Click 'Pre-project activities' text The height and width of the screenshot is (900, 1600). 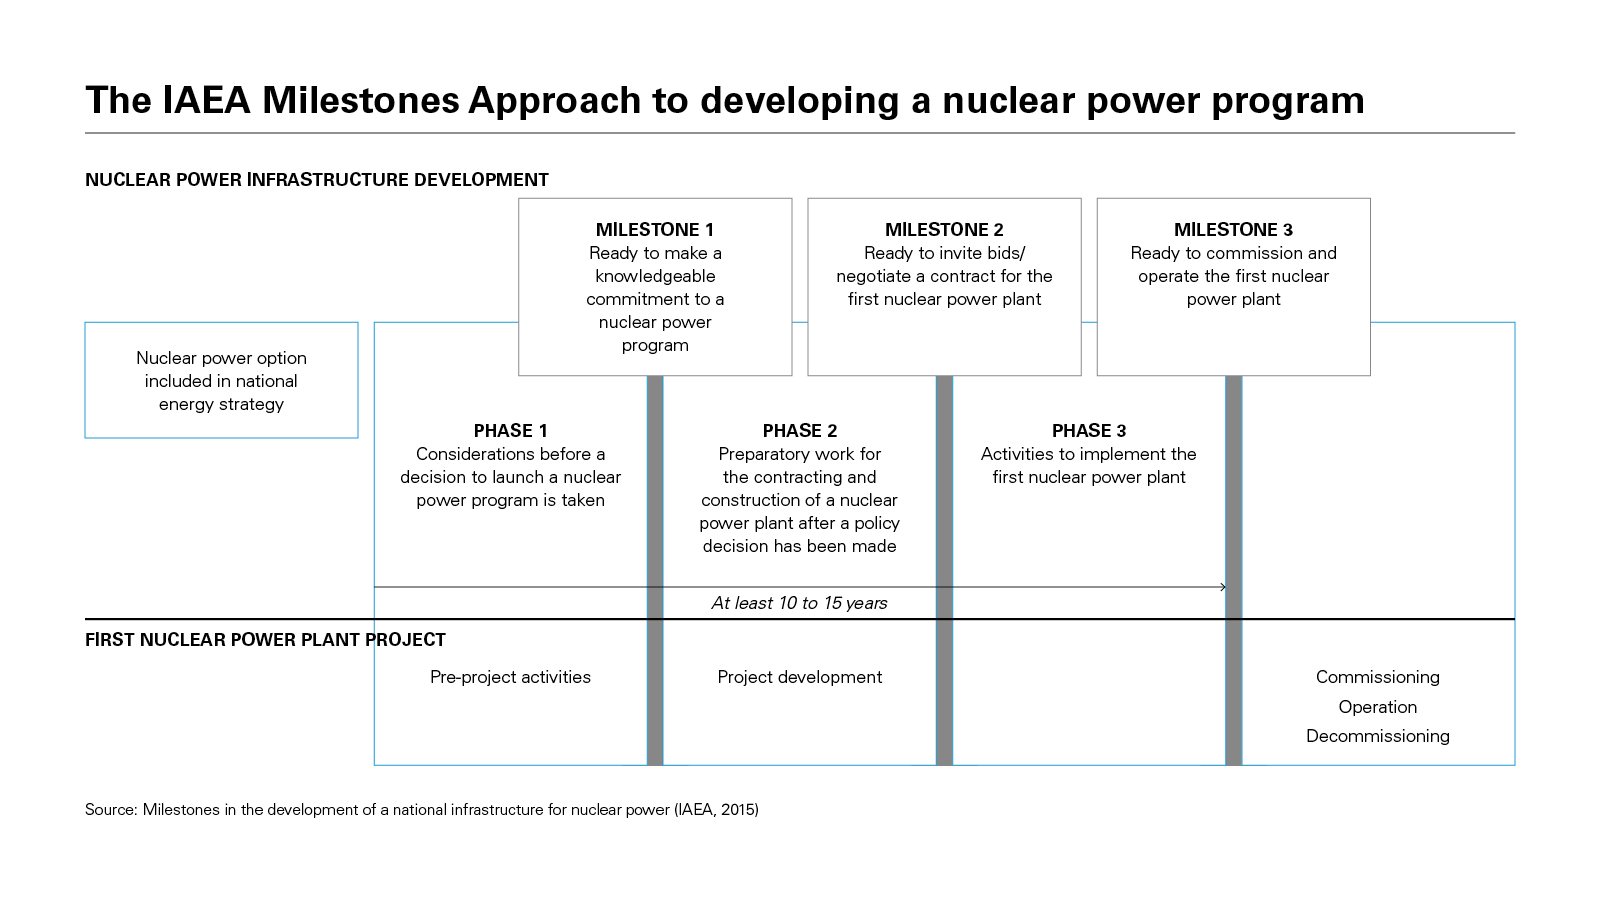click(x=510, y=677)
